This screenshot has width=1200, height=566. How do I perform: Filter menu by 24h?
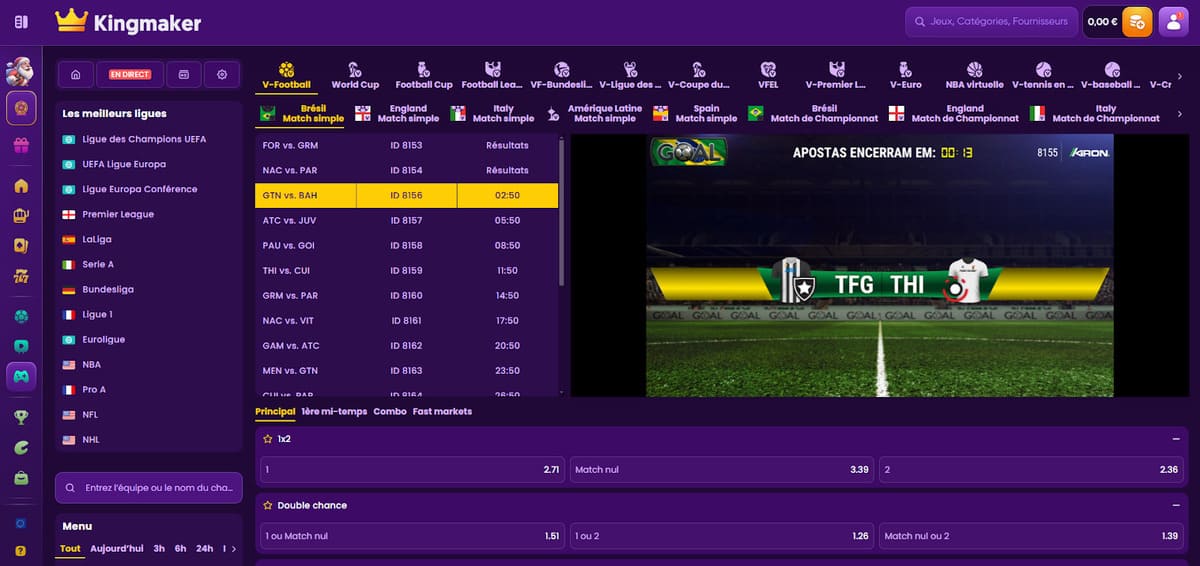pyautogui.click(x=204, y=549)
